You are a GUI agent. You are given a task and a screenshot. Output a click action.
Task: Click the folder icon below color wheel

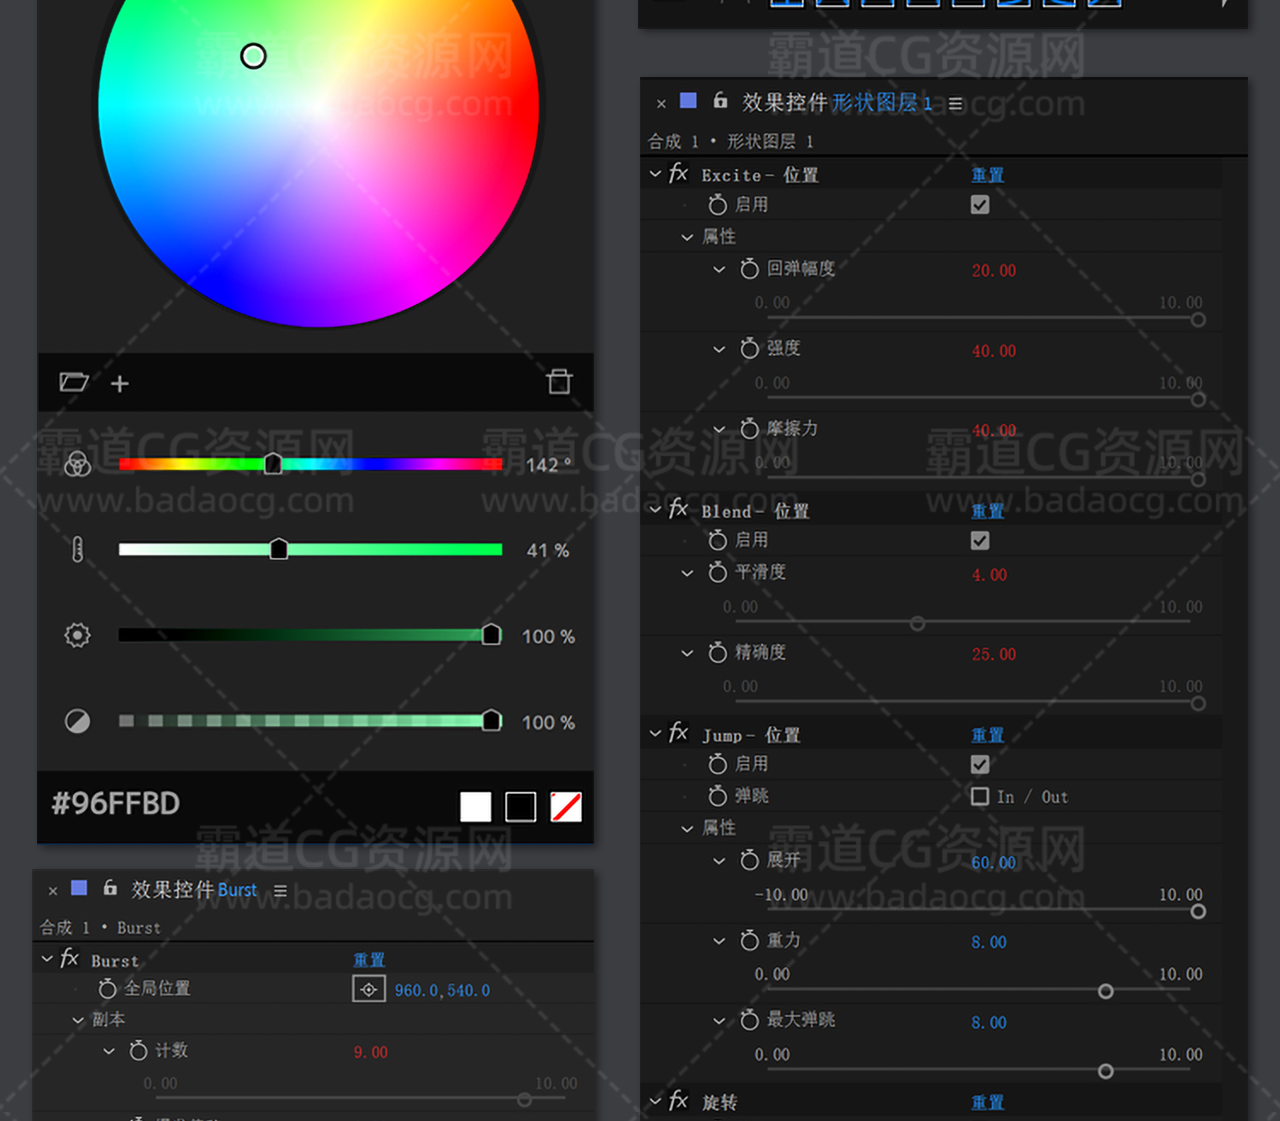tap(74, 382)
